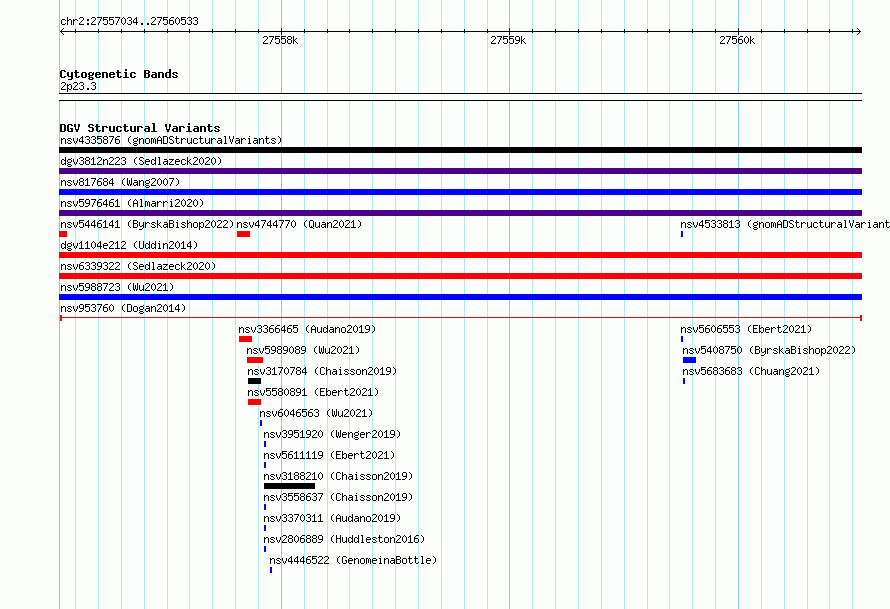Open nsv2806889 (Huddleston2016) label
This screenshot has width=890, height=609.
tap(344, 539)
